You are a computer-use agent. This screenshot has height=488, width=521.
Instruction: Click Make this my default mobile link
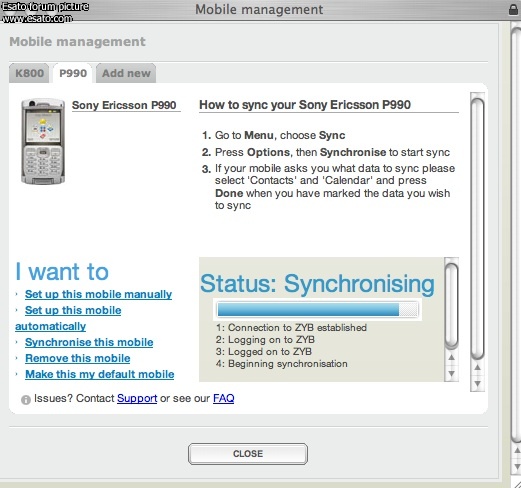[x=100, y=374]
